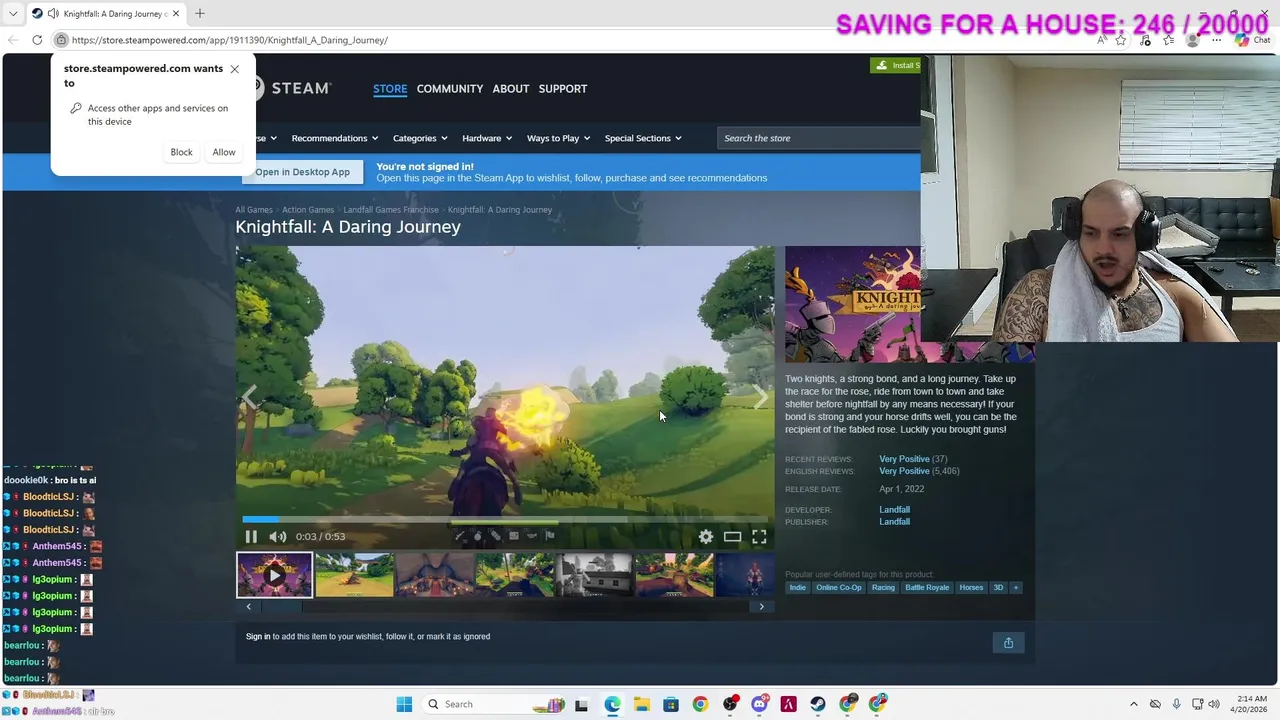Open the SUPPORT tab in Steam header
Viewport: 1280px width, 720px height.
coord(563,89)
